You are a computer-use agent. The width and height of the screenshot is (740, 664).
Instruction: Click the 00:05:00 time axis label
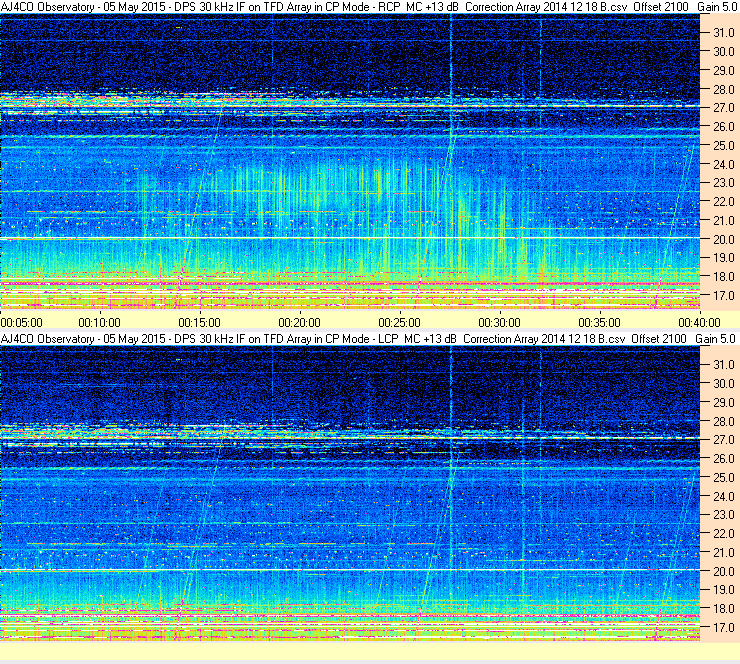22,323
